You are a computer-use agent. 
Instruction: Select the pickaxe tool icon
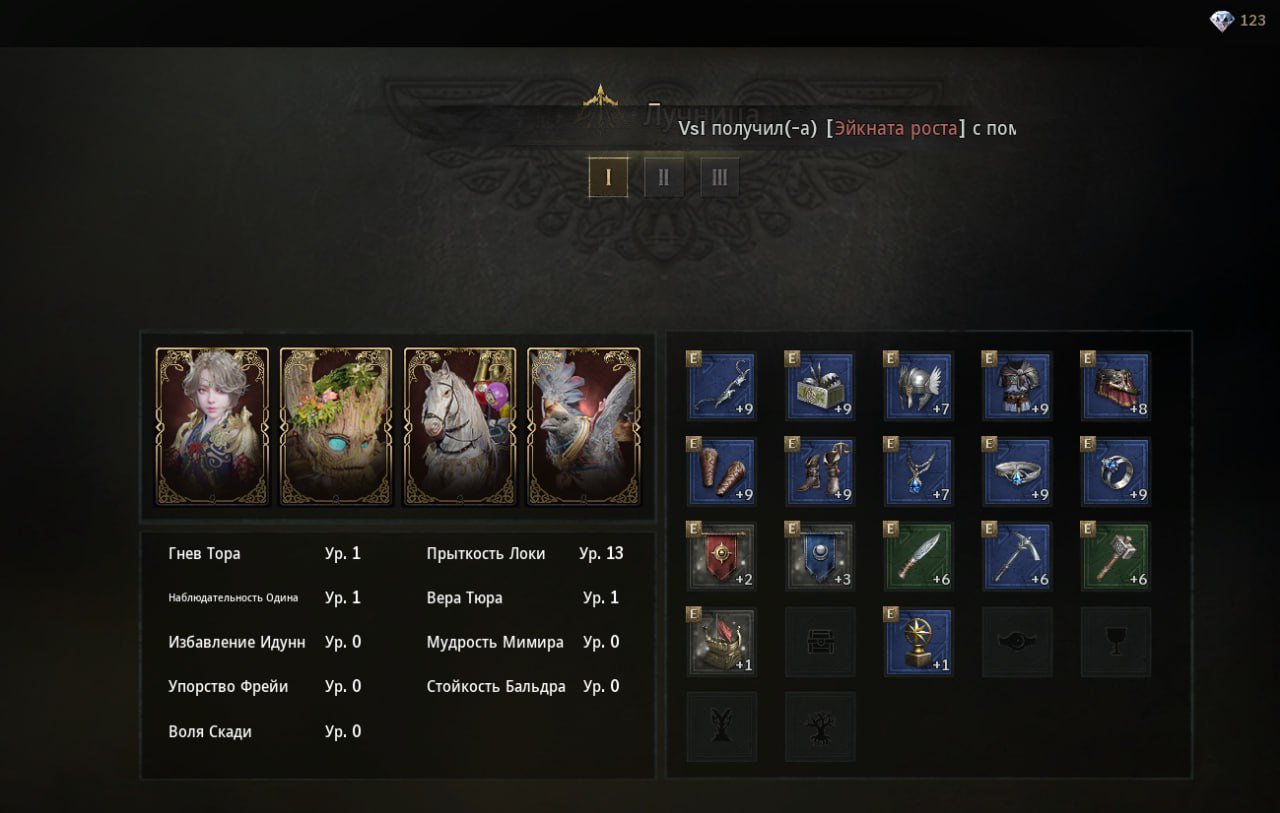click(1017, 557)
